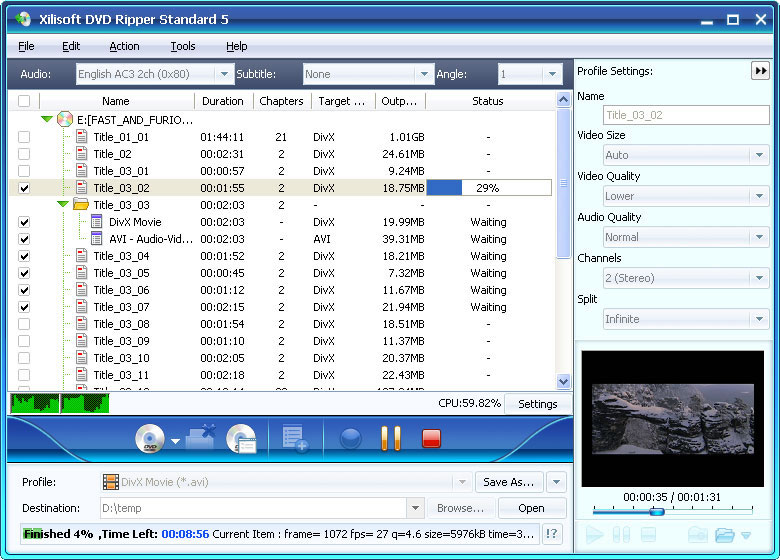Viewport: 780px width, 560px height.
Task: Stop ripping with the red stop button
Action: 431,438
